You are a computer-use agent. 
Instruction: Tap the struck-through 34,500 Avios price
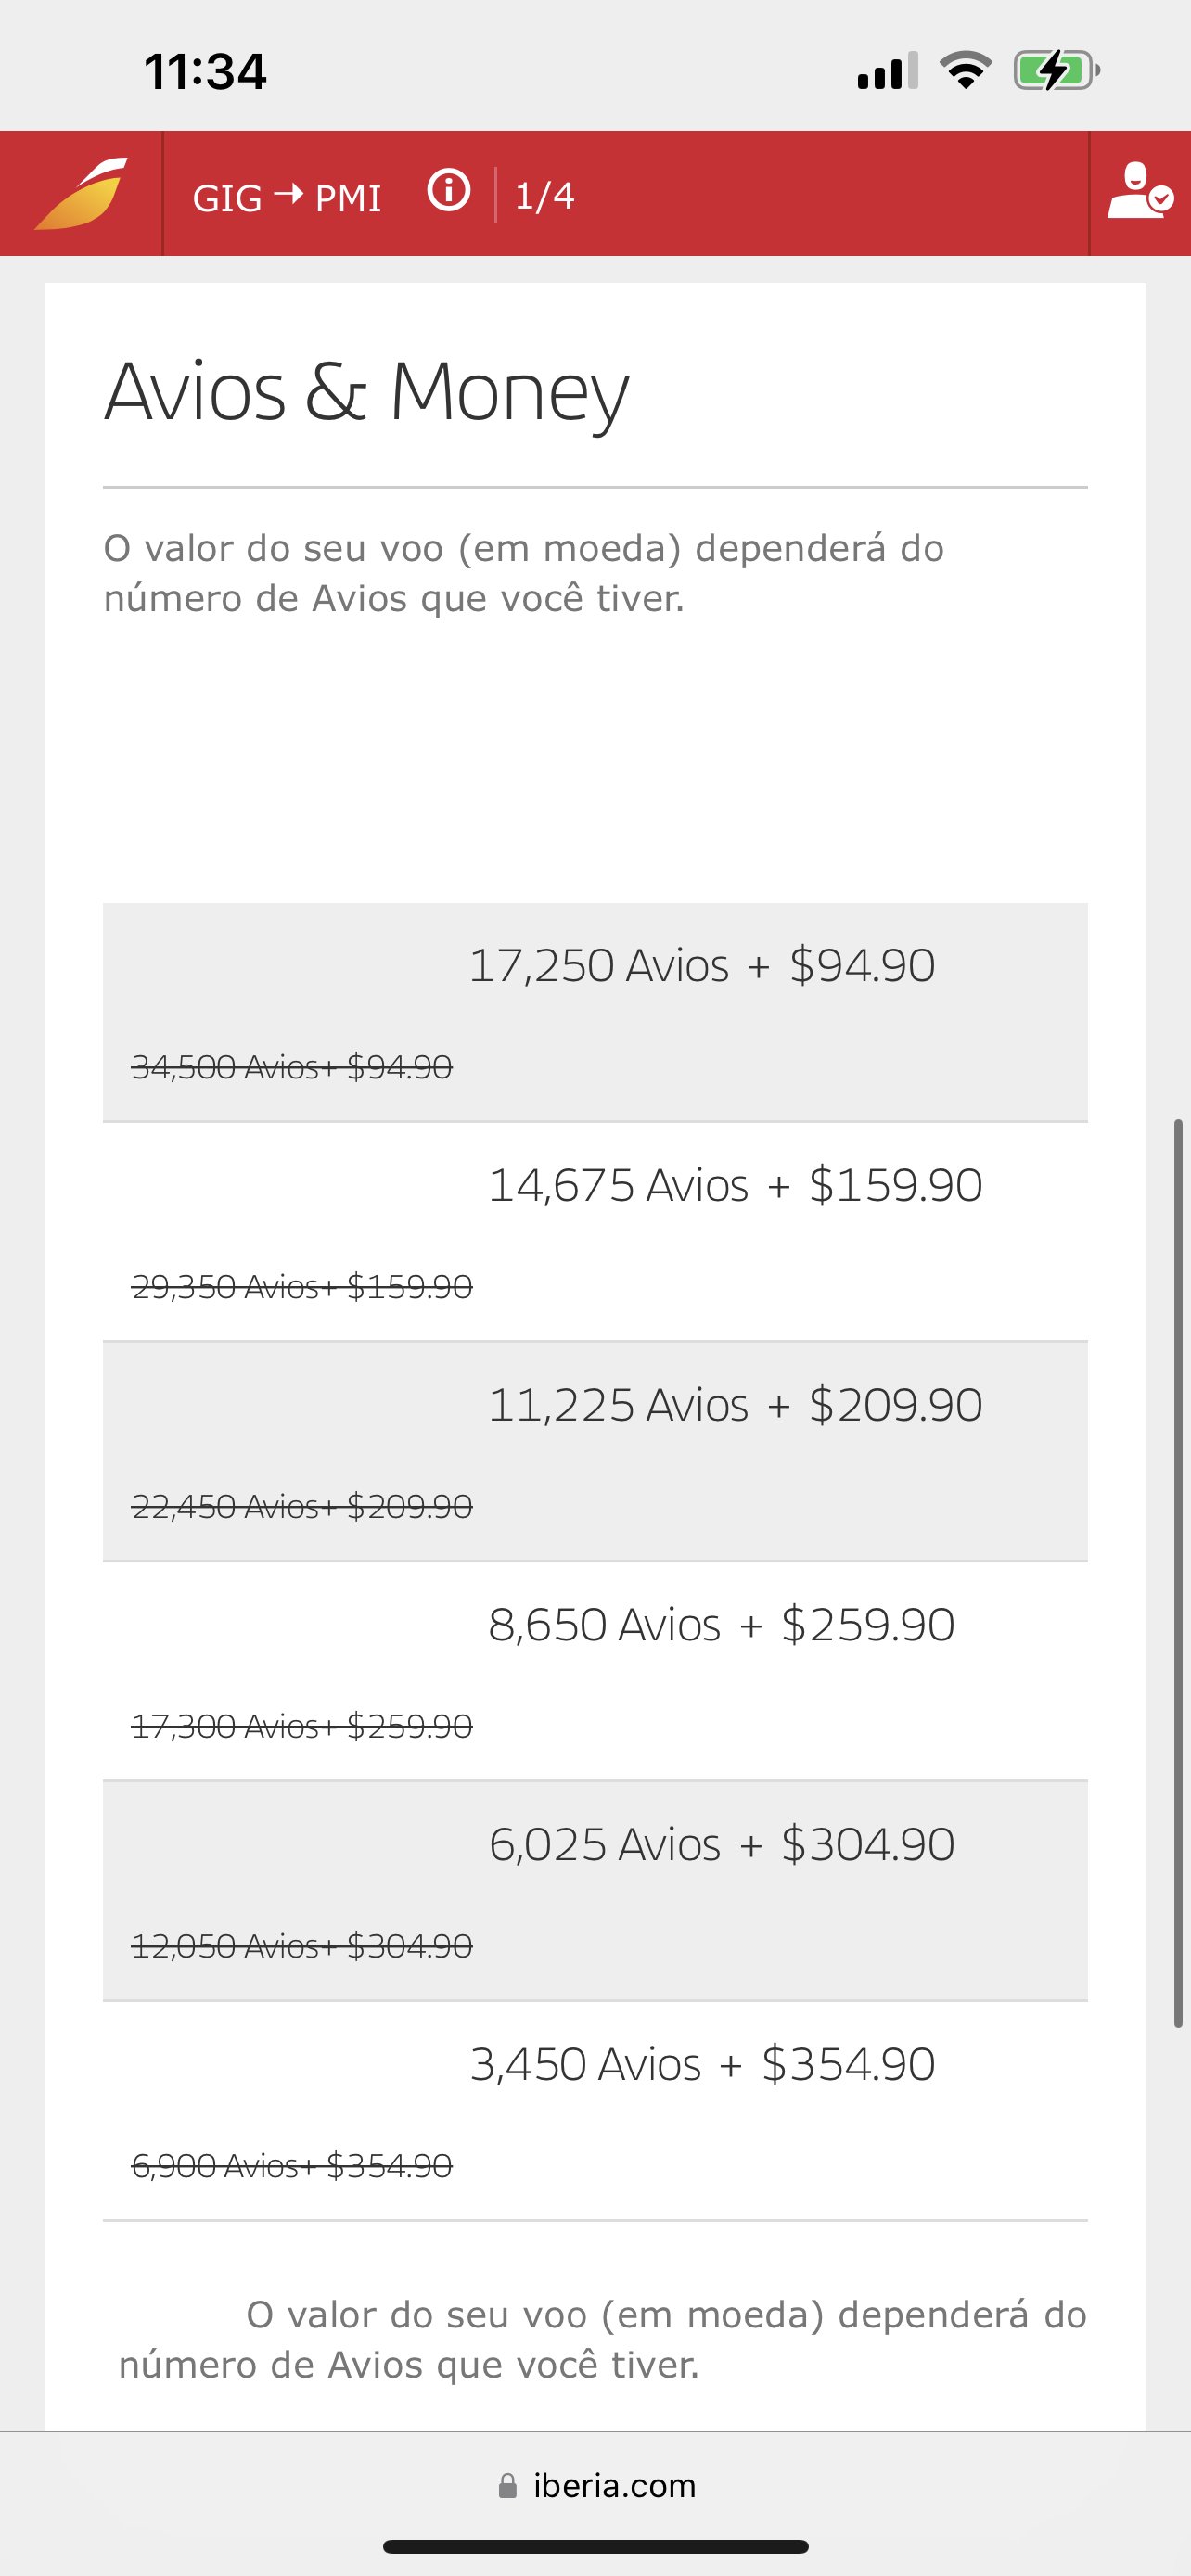tap(292, 1067)
